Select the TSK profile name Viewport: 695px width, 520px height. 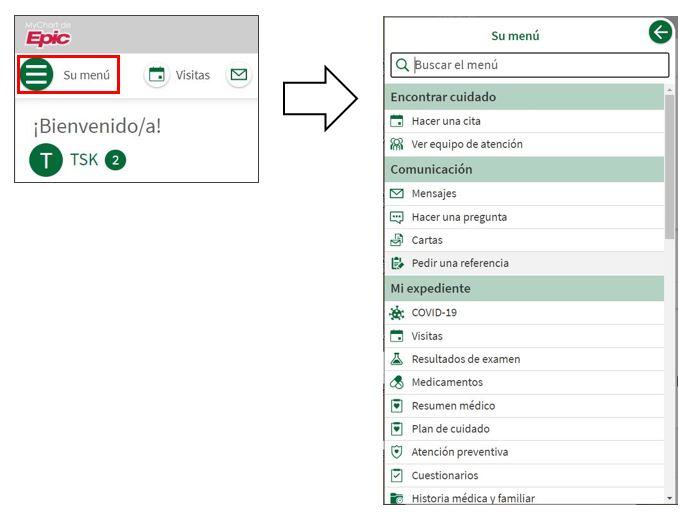point(84,160)
